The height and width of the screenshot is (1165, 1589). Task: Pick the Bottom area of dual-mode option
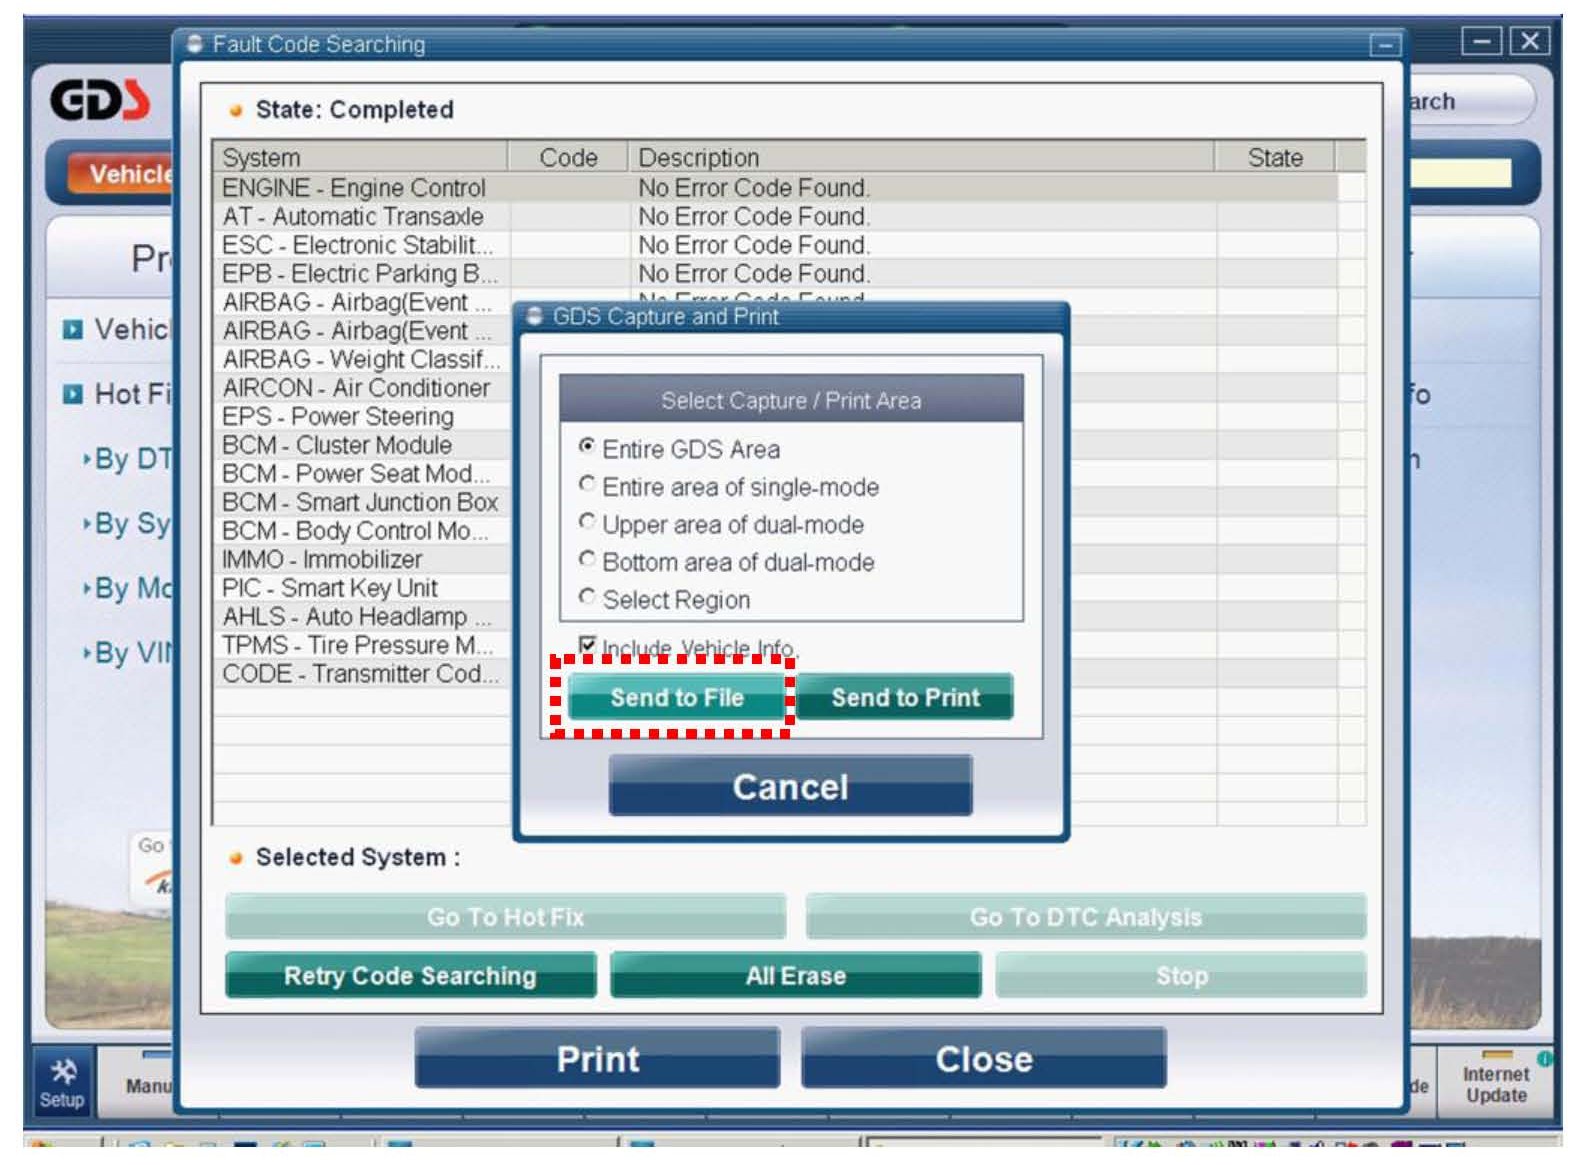pos(588,560)
